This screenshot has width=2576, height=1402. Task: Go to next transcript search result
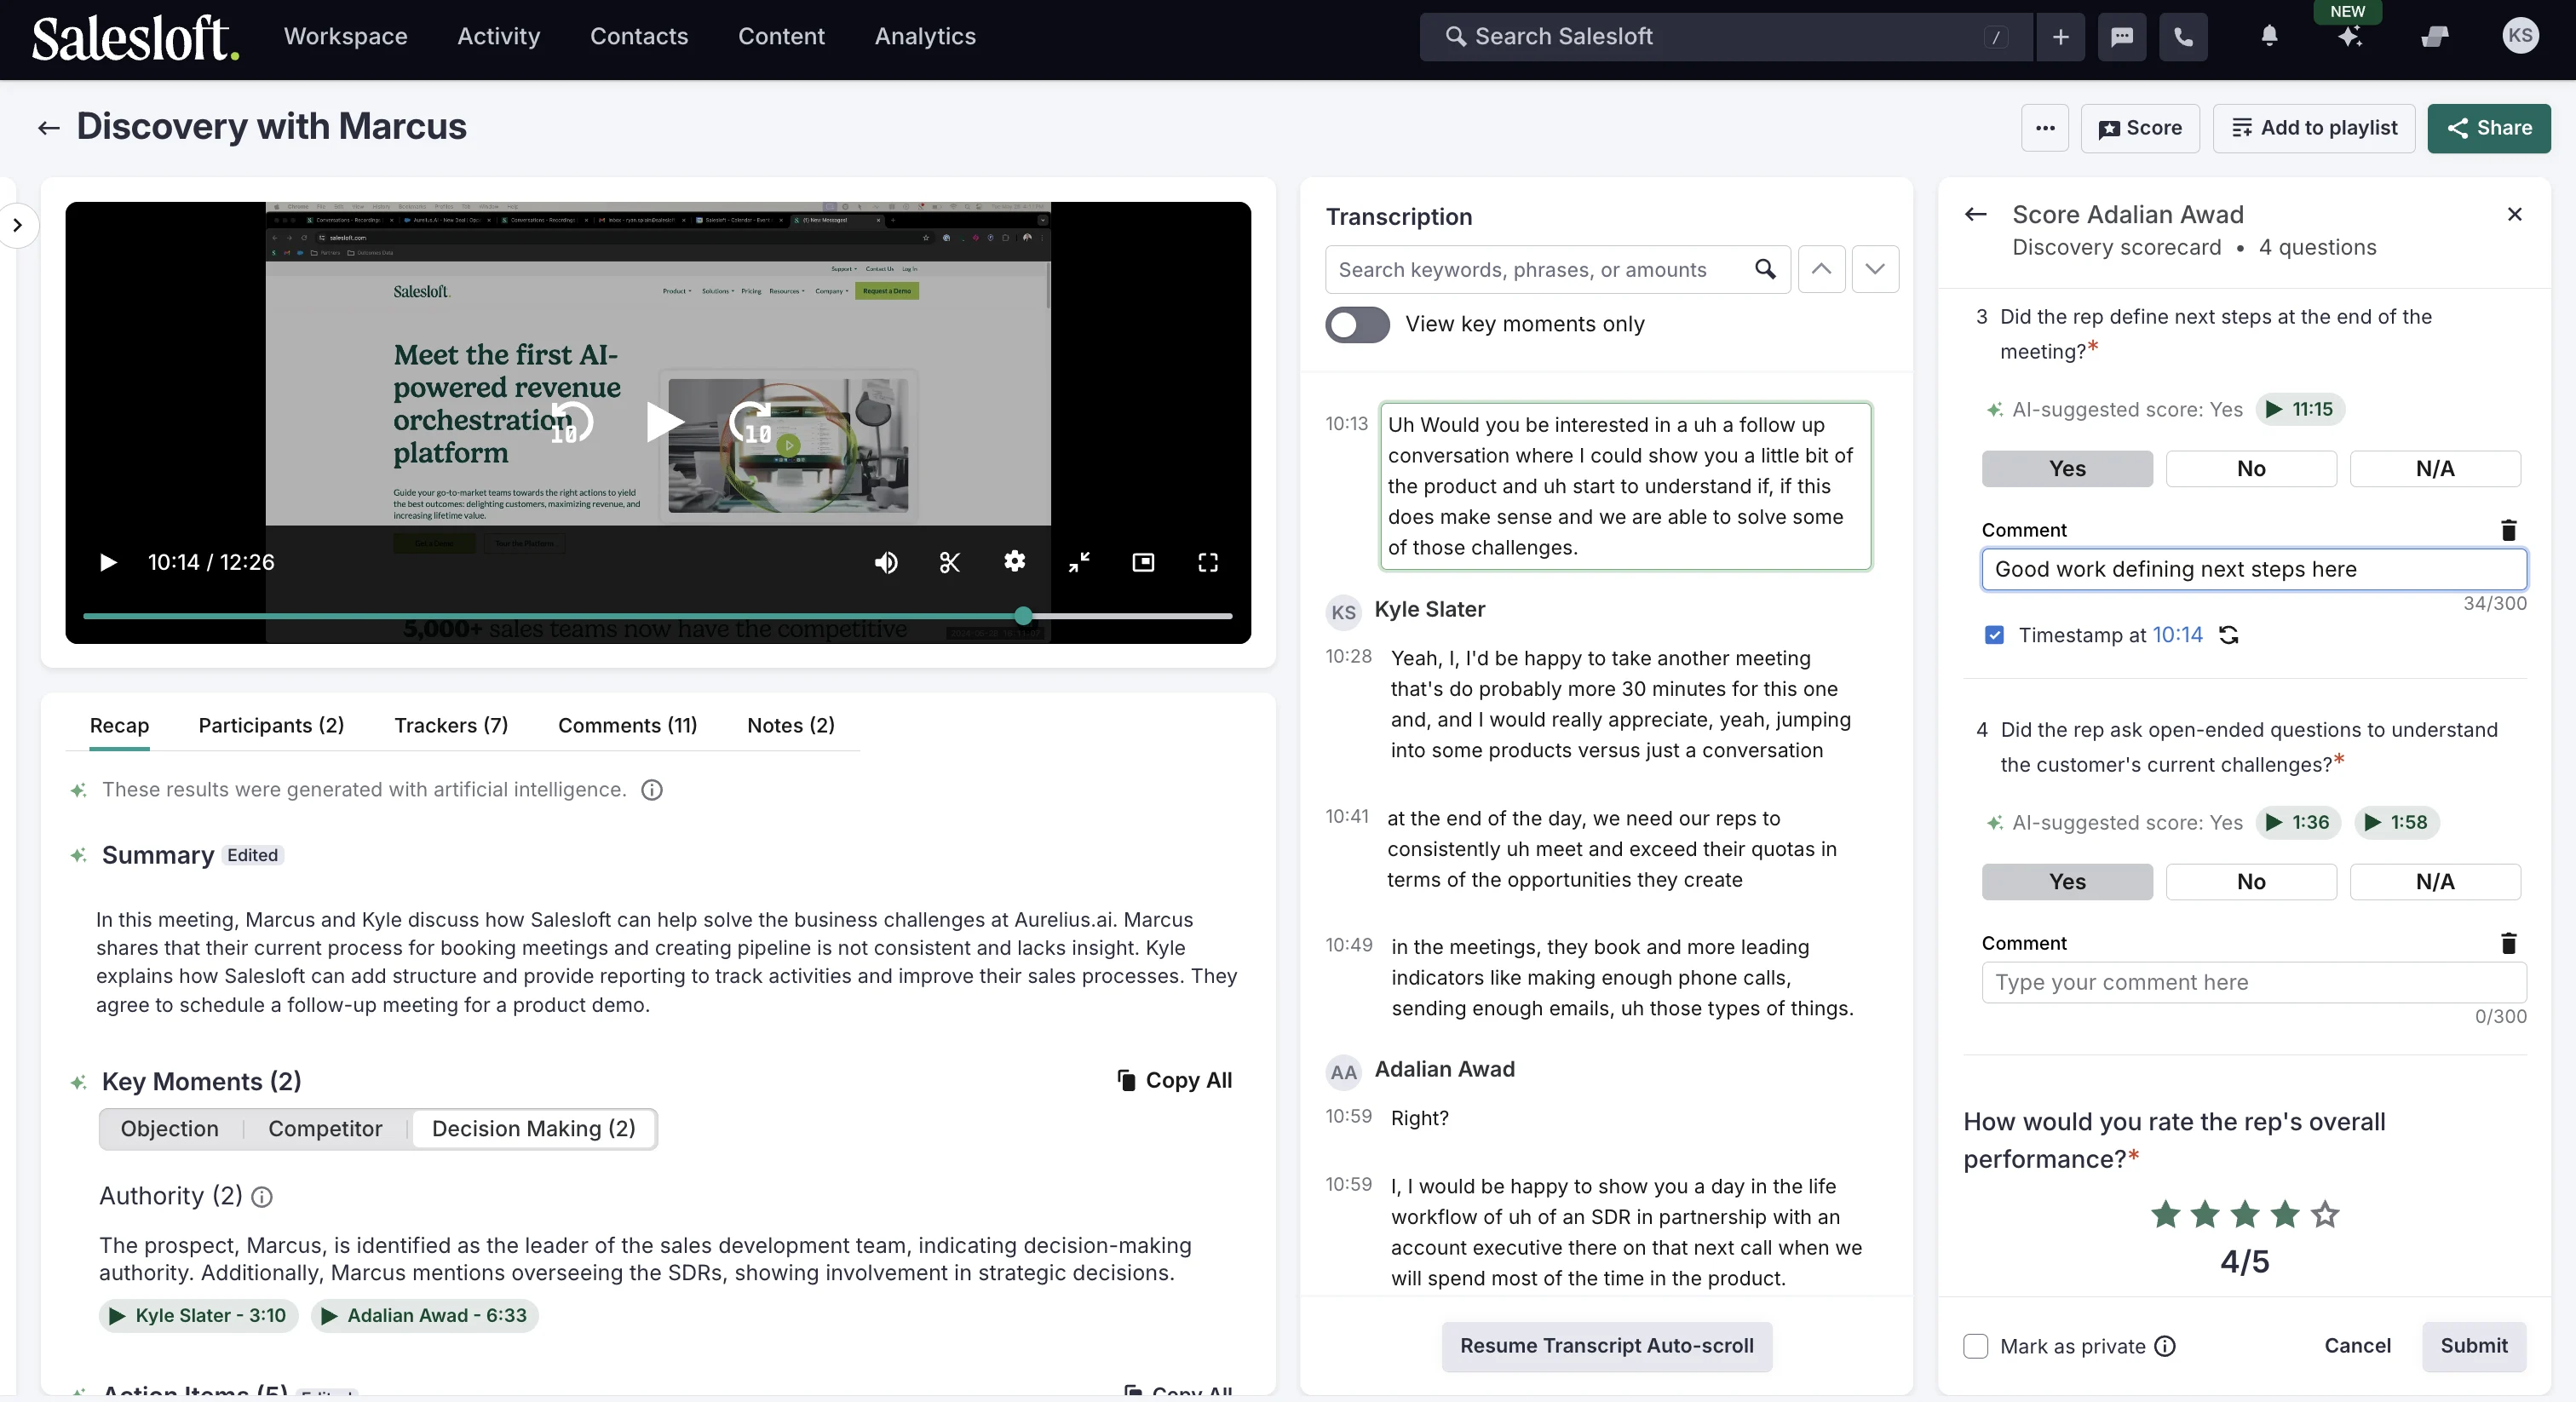pos(1875,269)
